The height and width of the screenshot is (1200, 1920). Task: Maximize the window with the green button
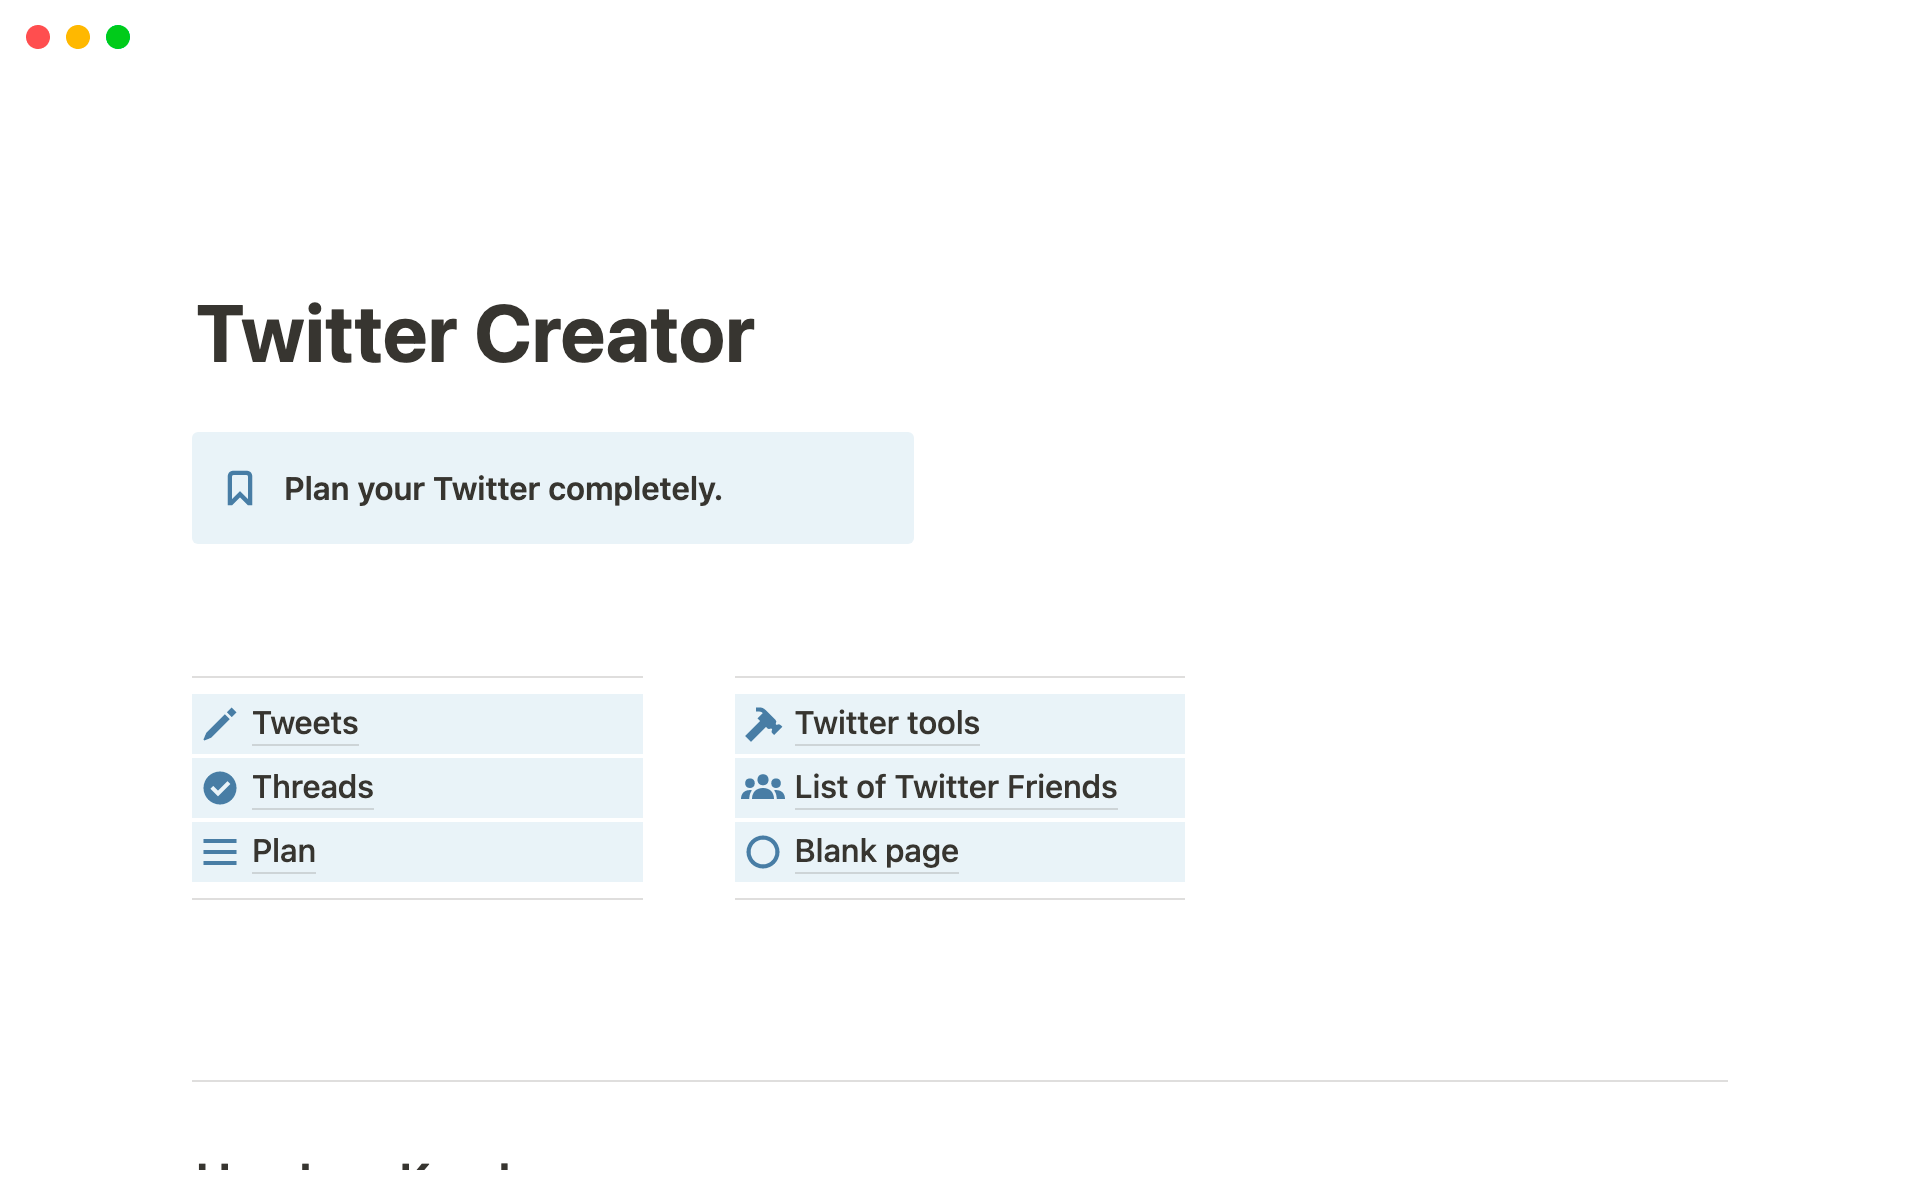point(118,37)
